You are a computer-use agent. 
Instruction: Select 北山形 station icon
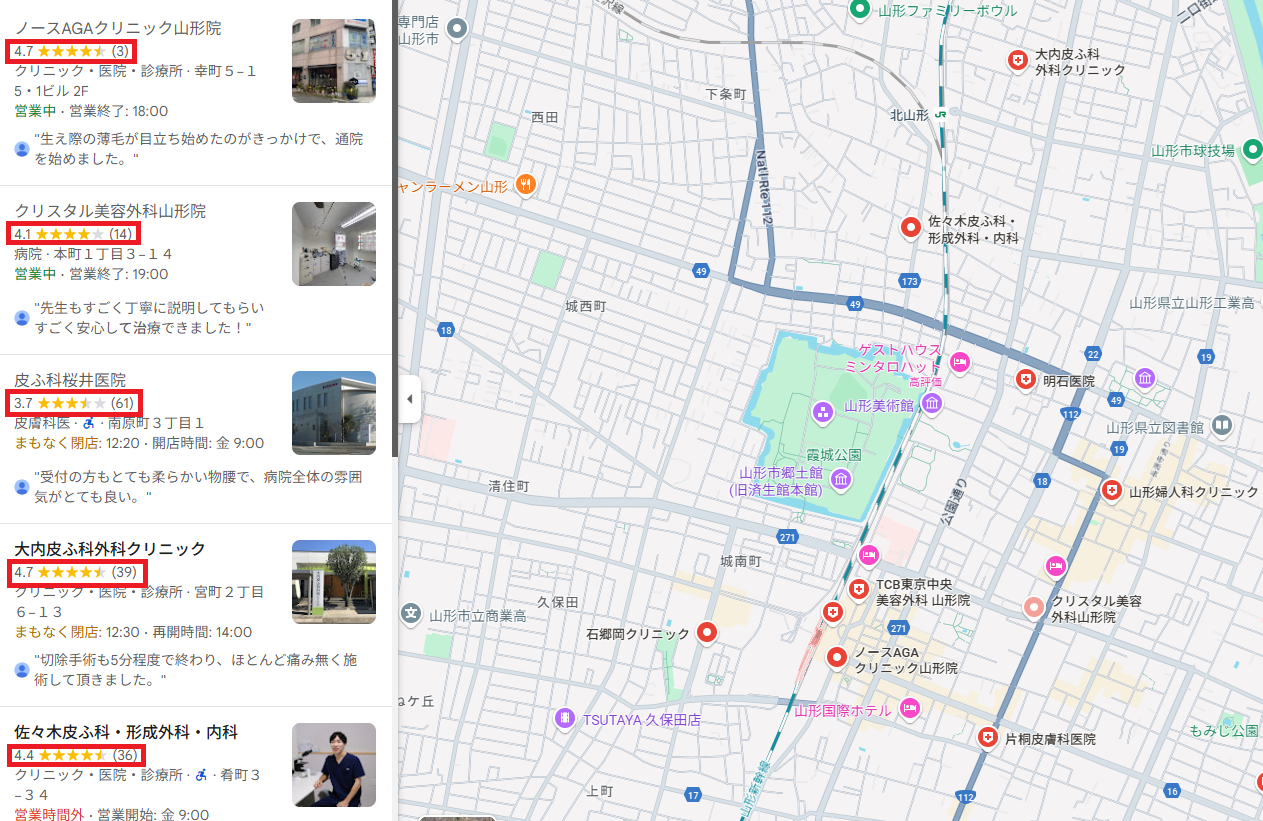coord(941,114)
